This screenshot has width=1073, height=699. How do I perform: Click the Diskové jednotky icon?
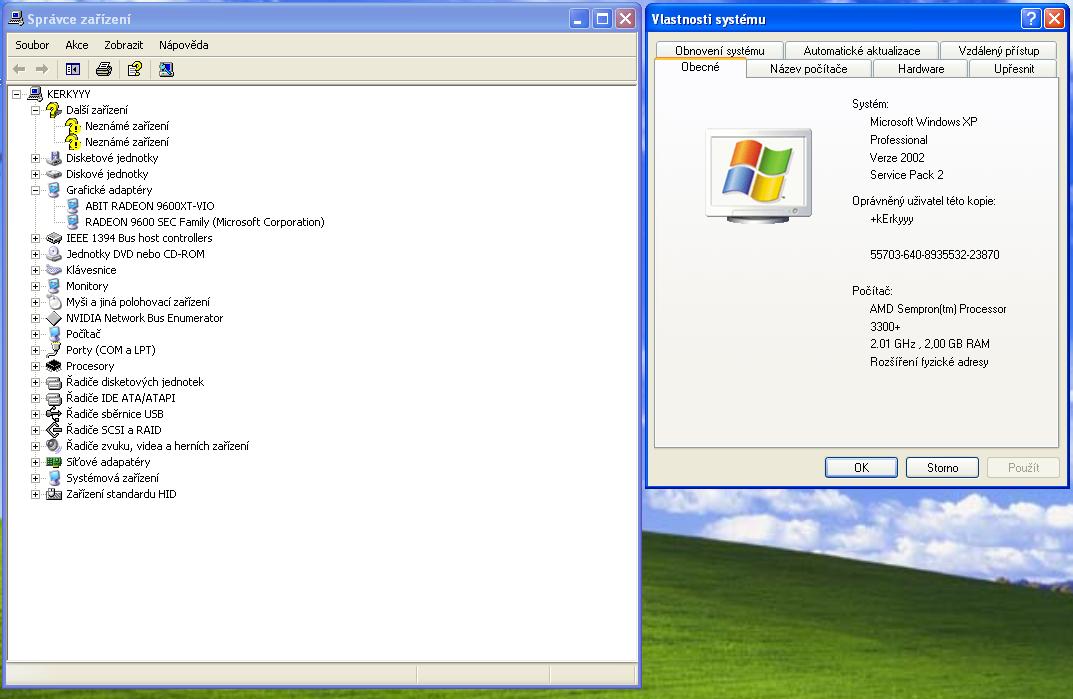[53, 174]
